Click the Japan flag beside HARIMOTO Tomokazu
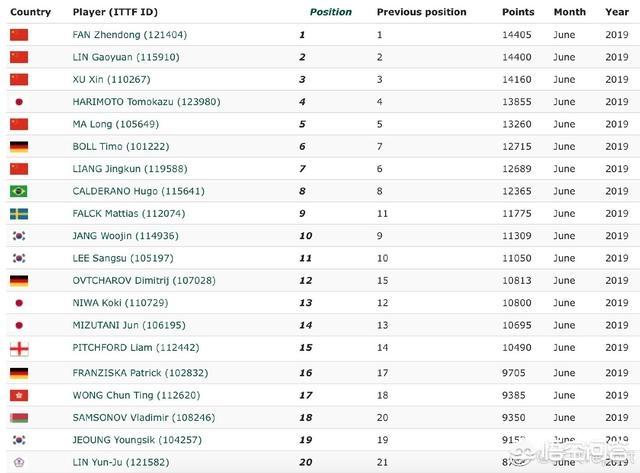 pos(19,102)
